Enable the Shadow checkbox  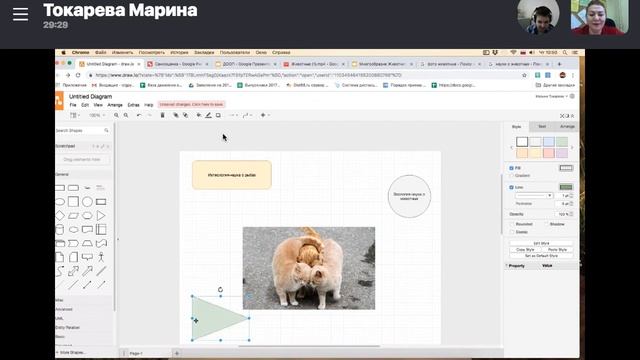(x=546, y=224)
